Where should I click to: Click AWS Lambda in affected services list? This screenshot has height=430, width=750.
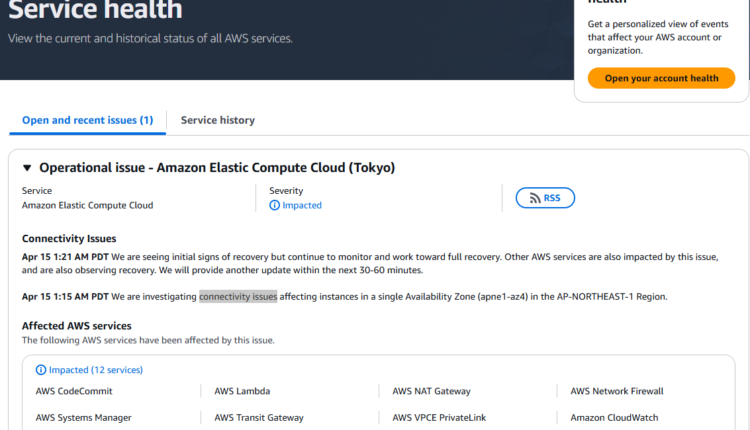pos(242,391)
